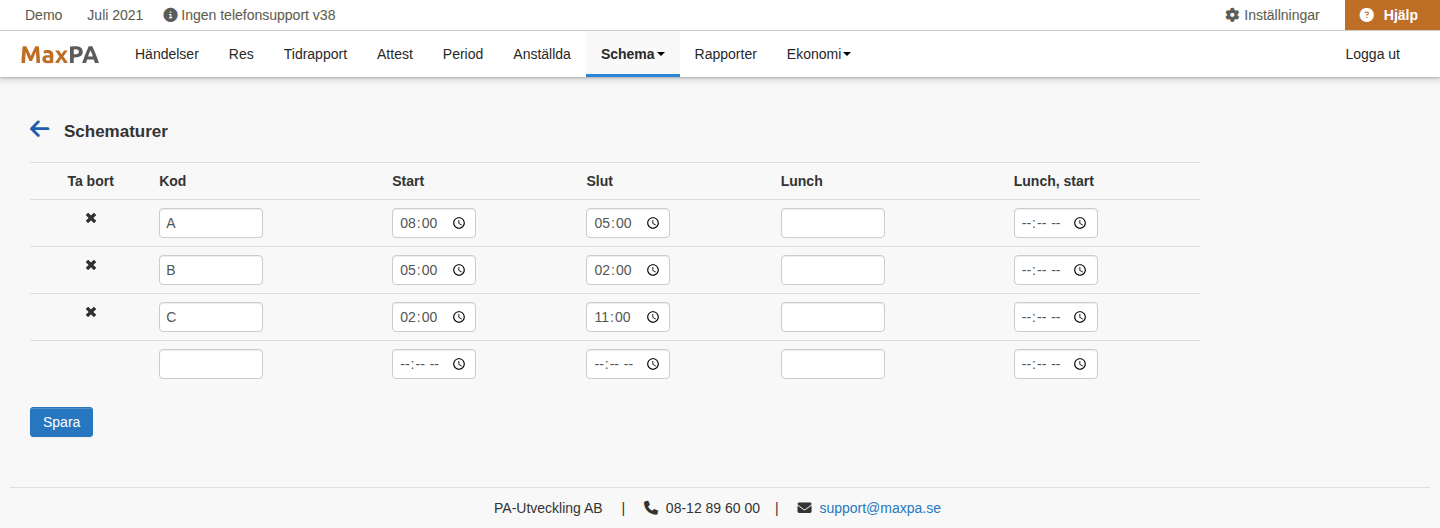
Task: Delete row A with the X icon
Action: [91, 218]
